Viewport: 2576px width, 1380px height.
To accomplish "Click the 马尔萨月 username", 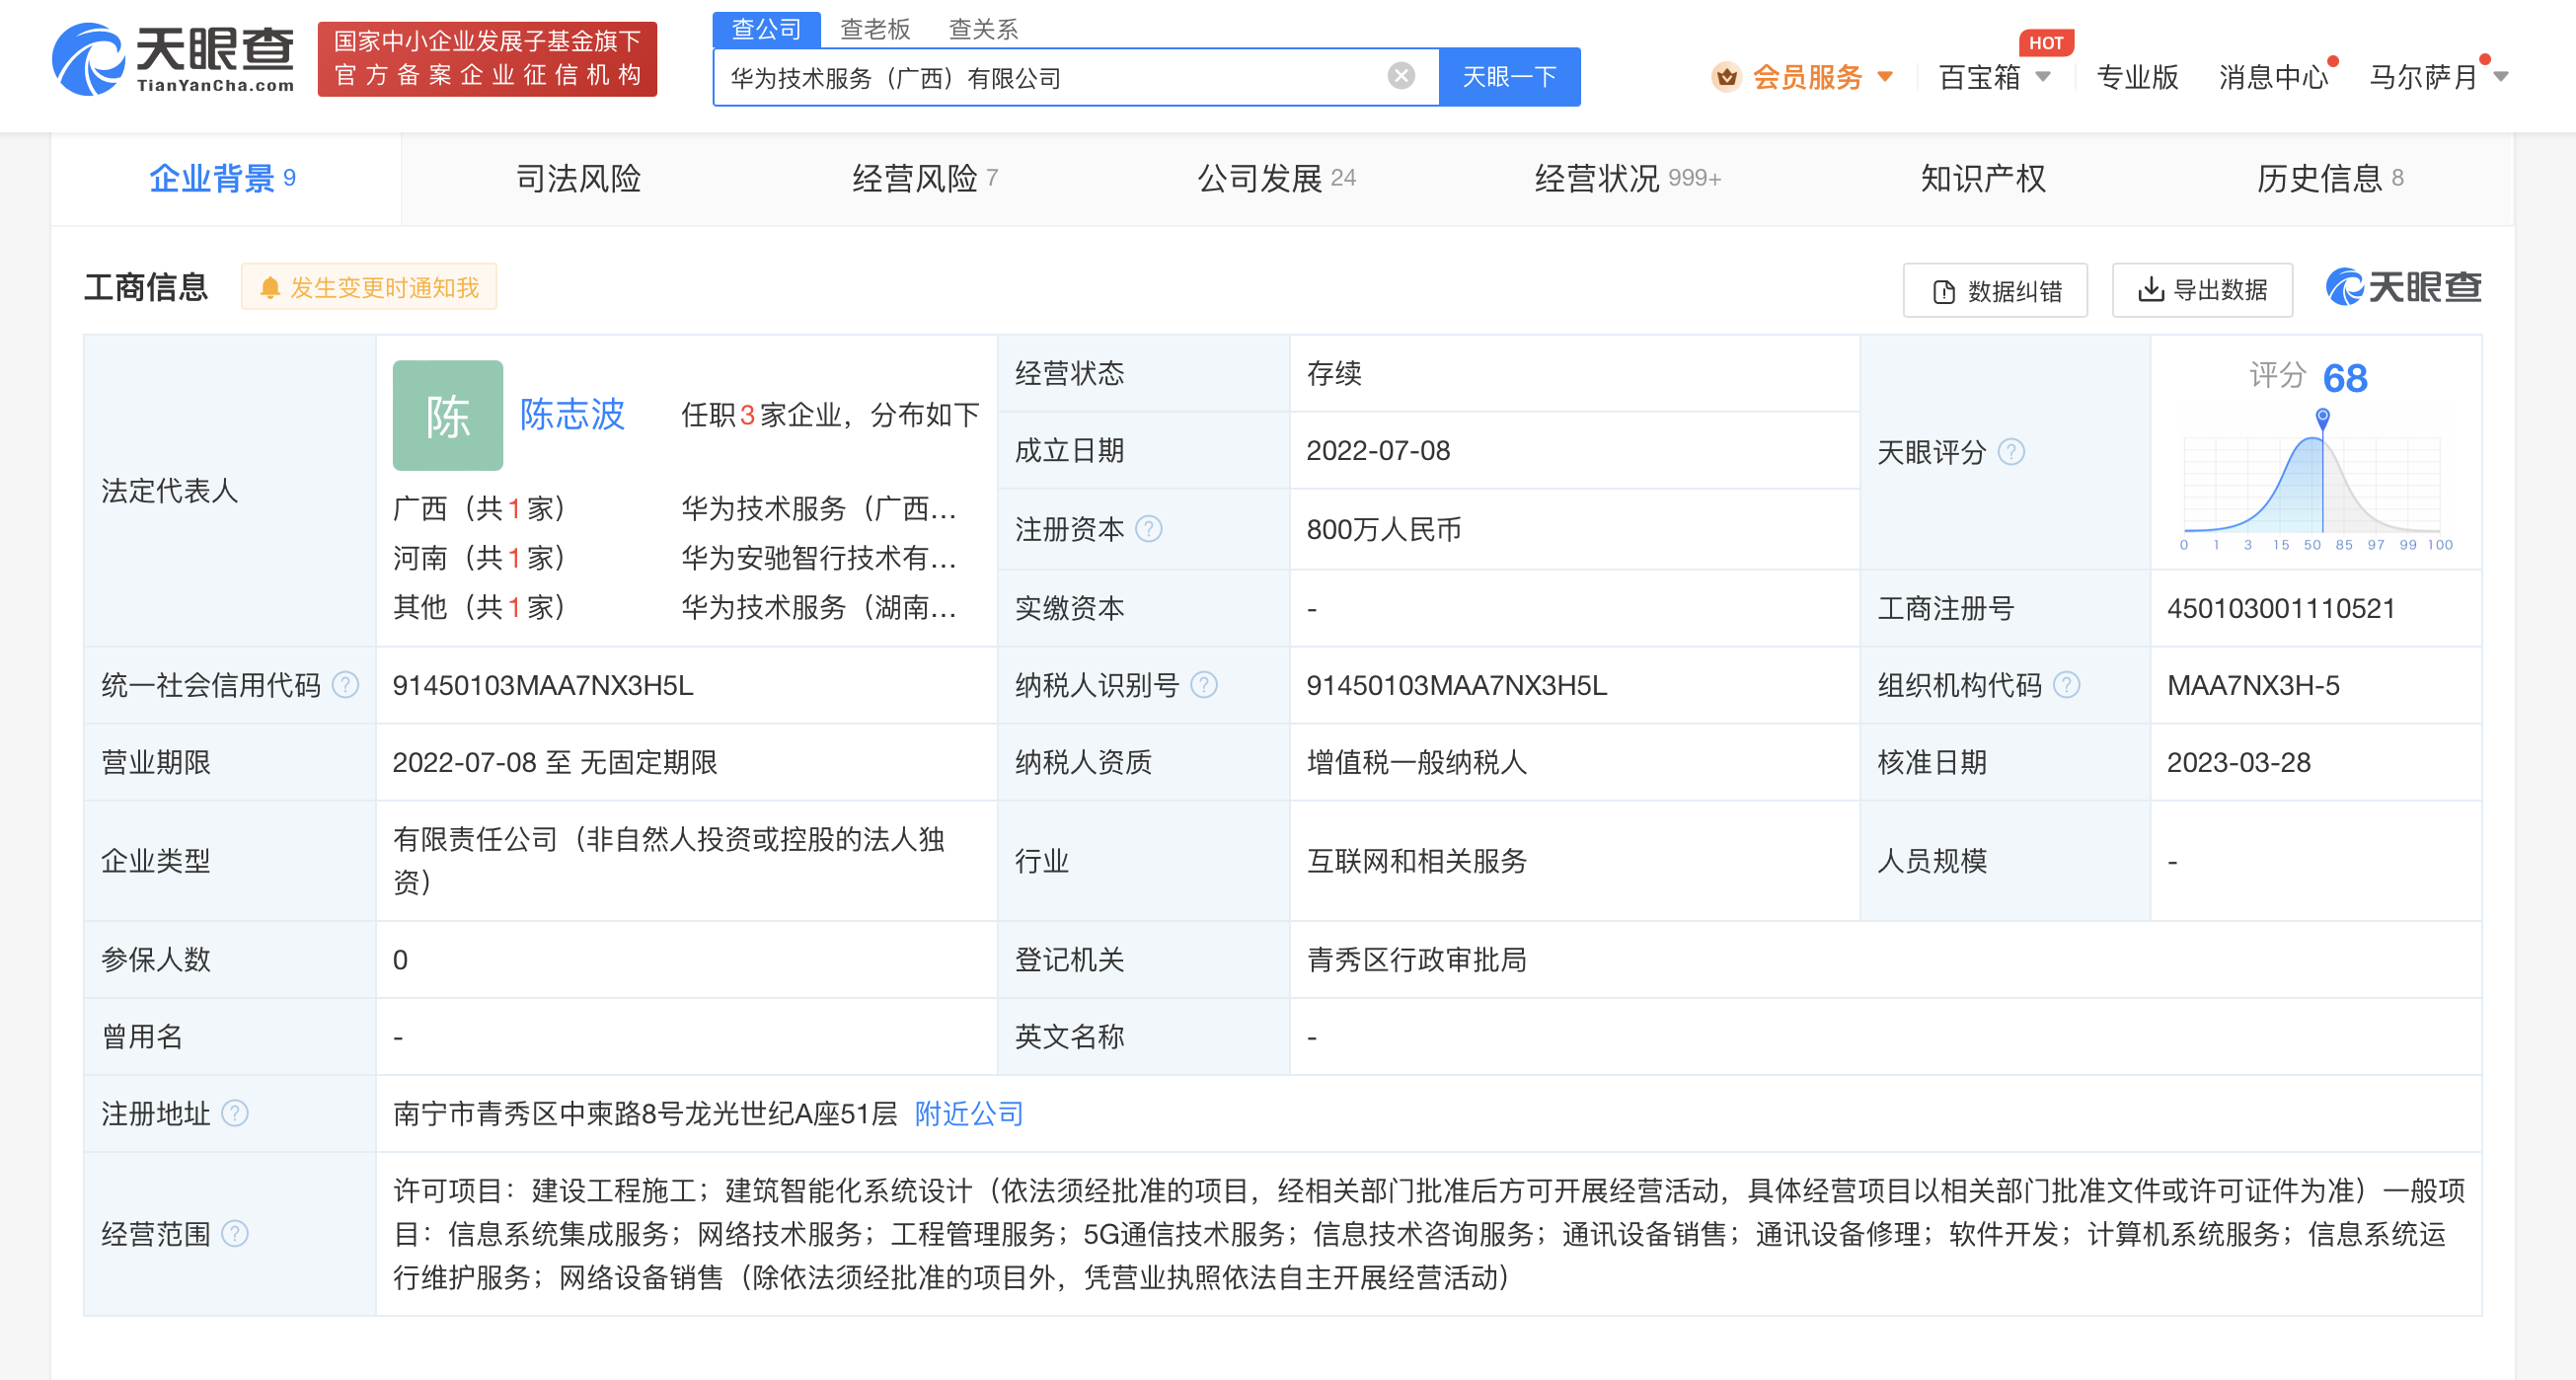I will (x=2423, y=77).
